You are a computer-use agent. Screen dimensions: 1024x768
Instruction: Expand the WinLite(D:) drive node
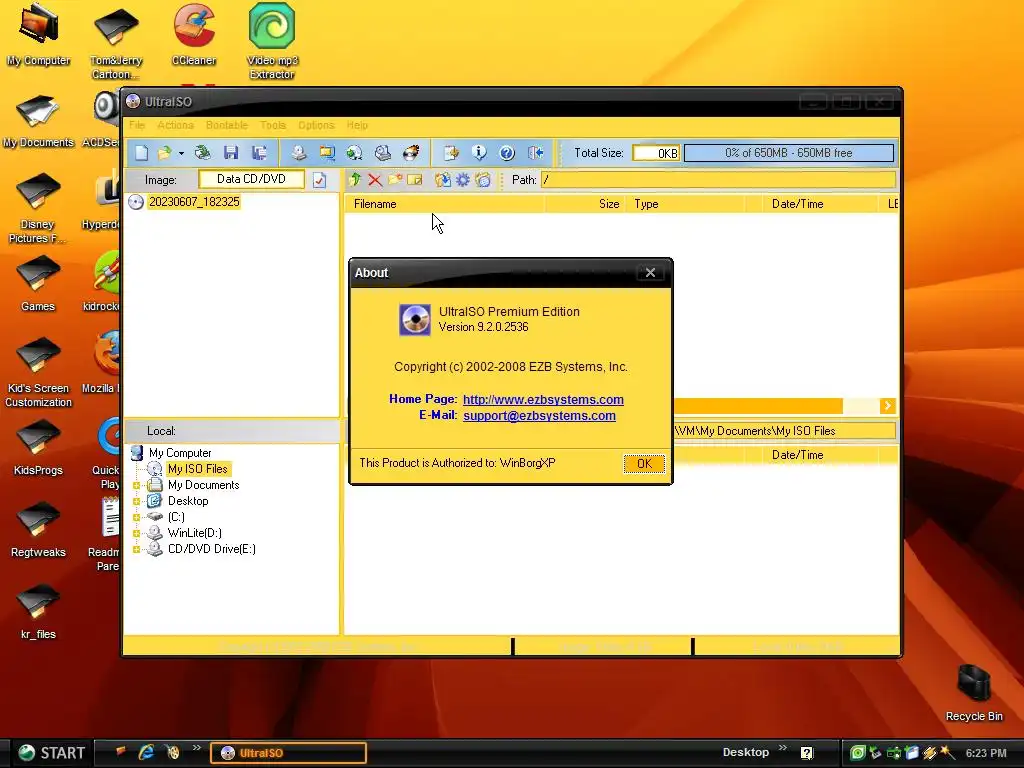tap(136, 534)
